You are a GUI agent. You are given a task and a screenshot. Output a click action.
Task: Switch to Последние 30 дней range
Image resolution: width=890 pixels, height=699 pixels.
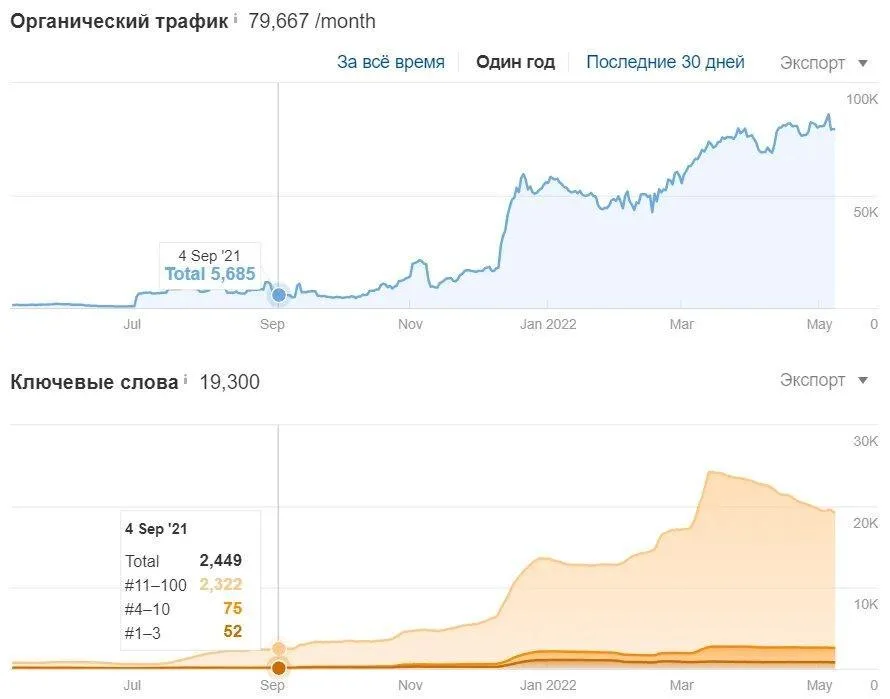(x=665, y=62)
